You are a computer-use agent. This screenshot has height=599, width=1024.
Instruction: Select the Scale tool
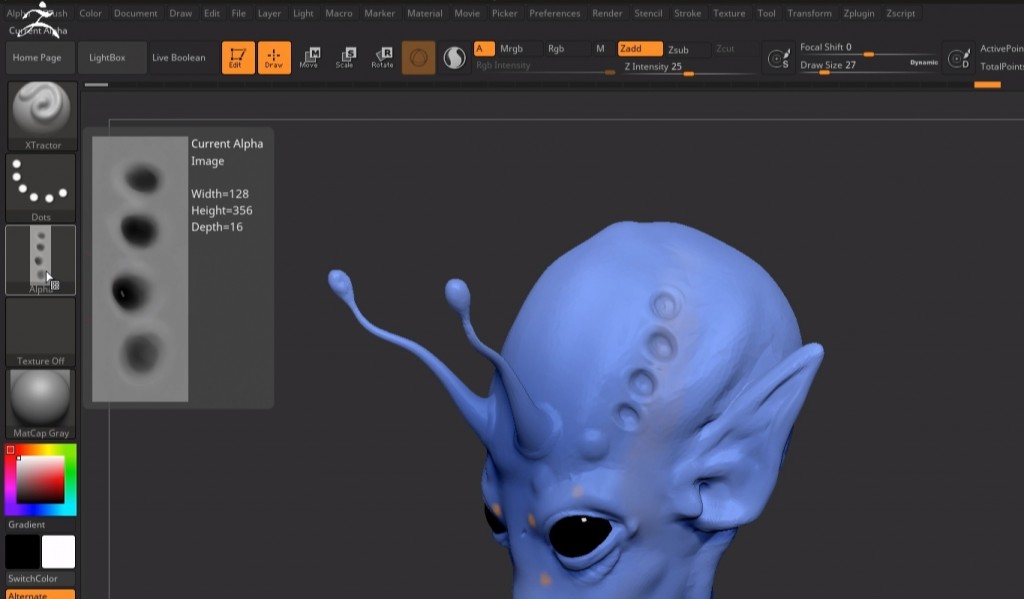346,58
